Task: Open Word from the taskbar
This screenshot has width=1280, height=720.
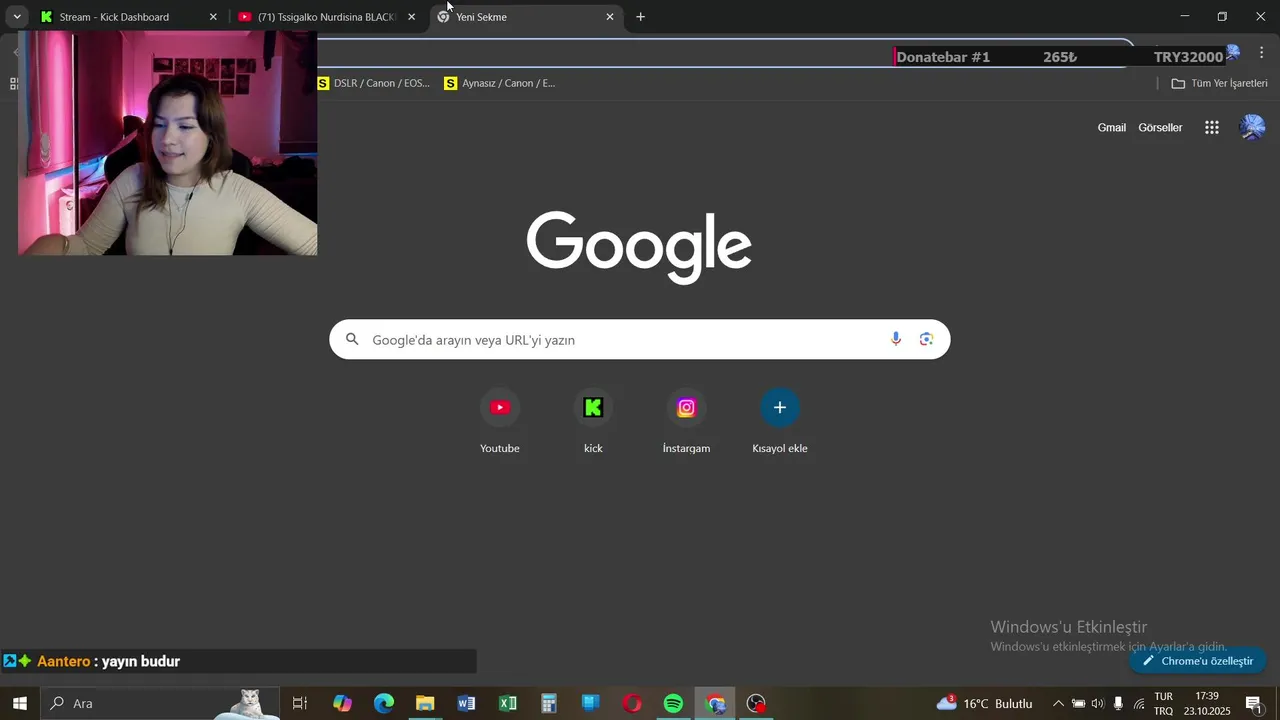Action: click(466, 703)
